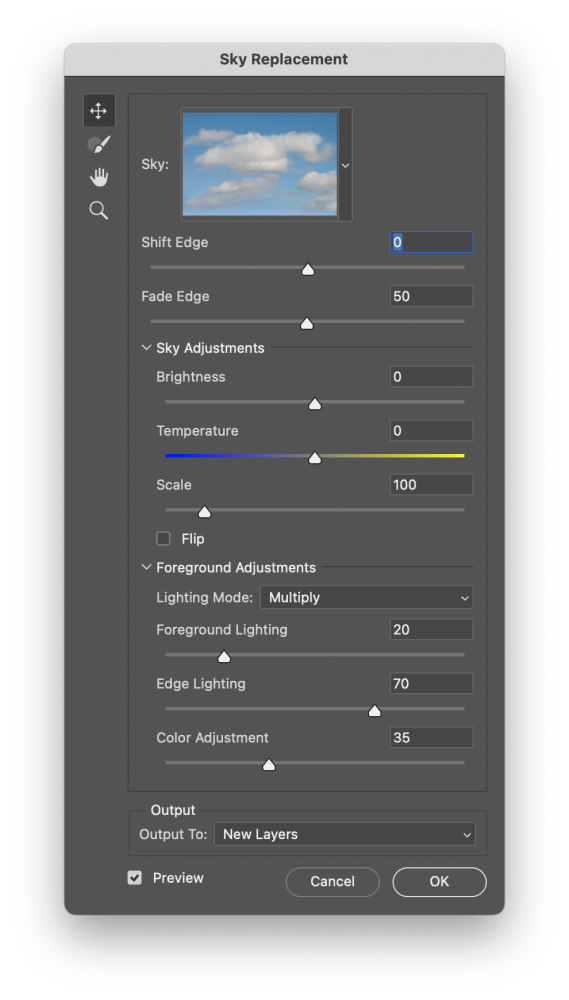The width and height of the screenshot is (569, 1000).
Task: Click the Temperature value field
Action: coord(431,430)
